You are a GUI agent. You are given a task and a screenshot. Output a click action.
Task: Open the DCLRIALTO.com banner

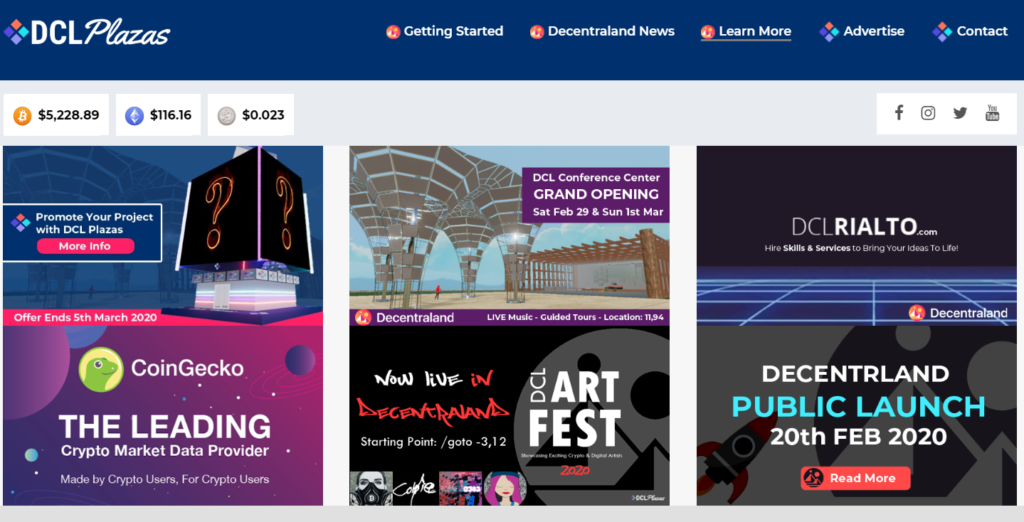[x=857, y=236]
